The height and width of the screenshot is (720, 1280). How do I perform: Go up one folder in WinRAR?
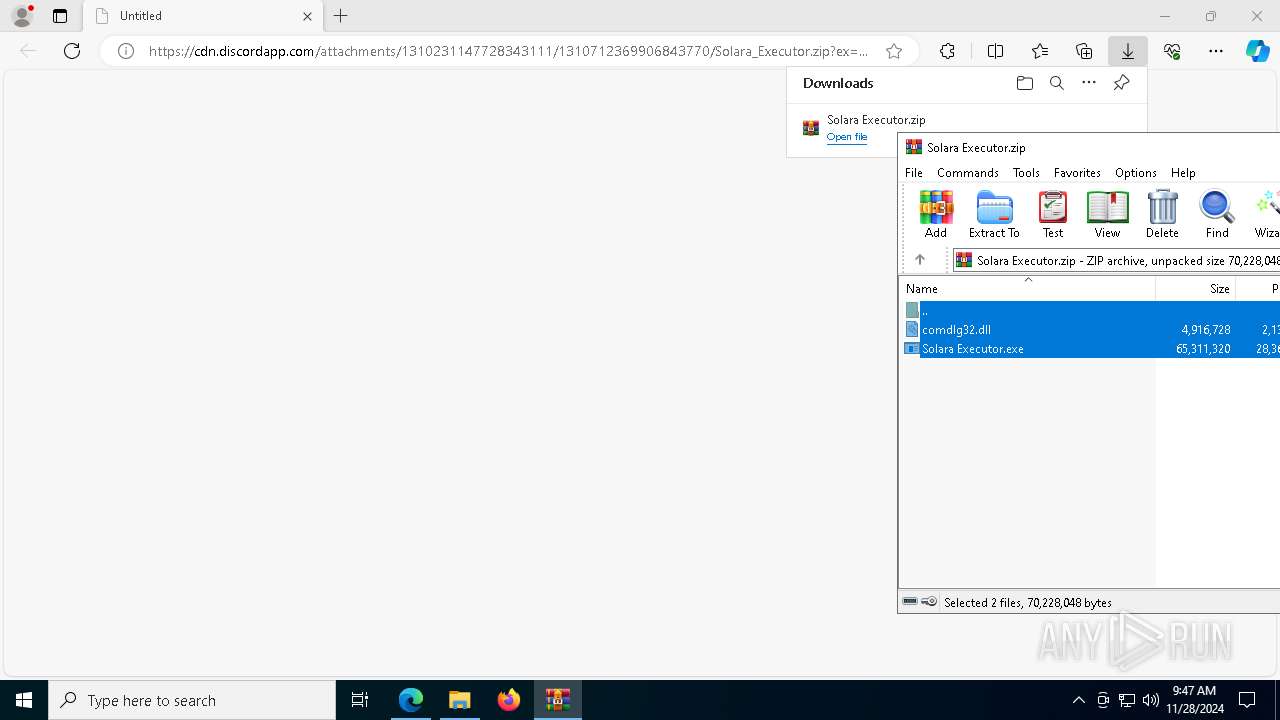tap(920, 260)
